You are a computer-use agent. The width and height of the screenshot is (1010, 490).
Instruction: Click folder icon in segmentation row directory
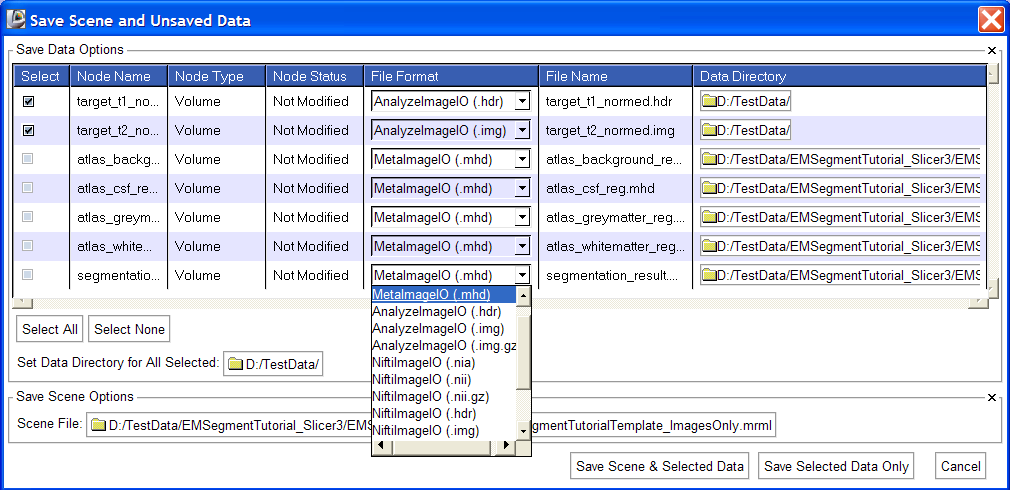click(710, 275)
